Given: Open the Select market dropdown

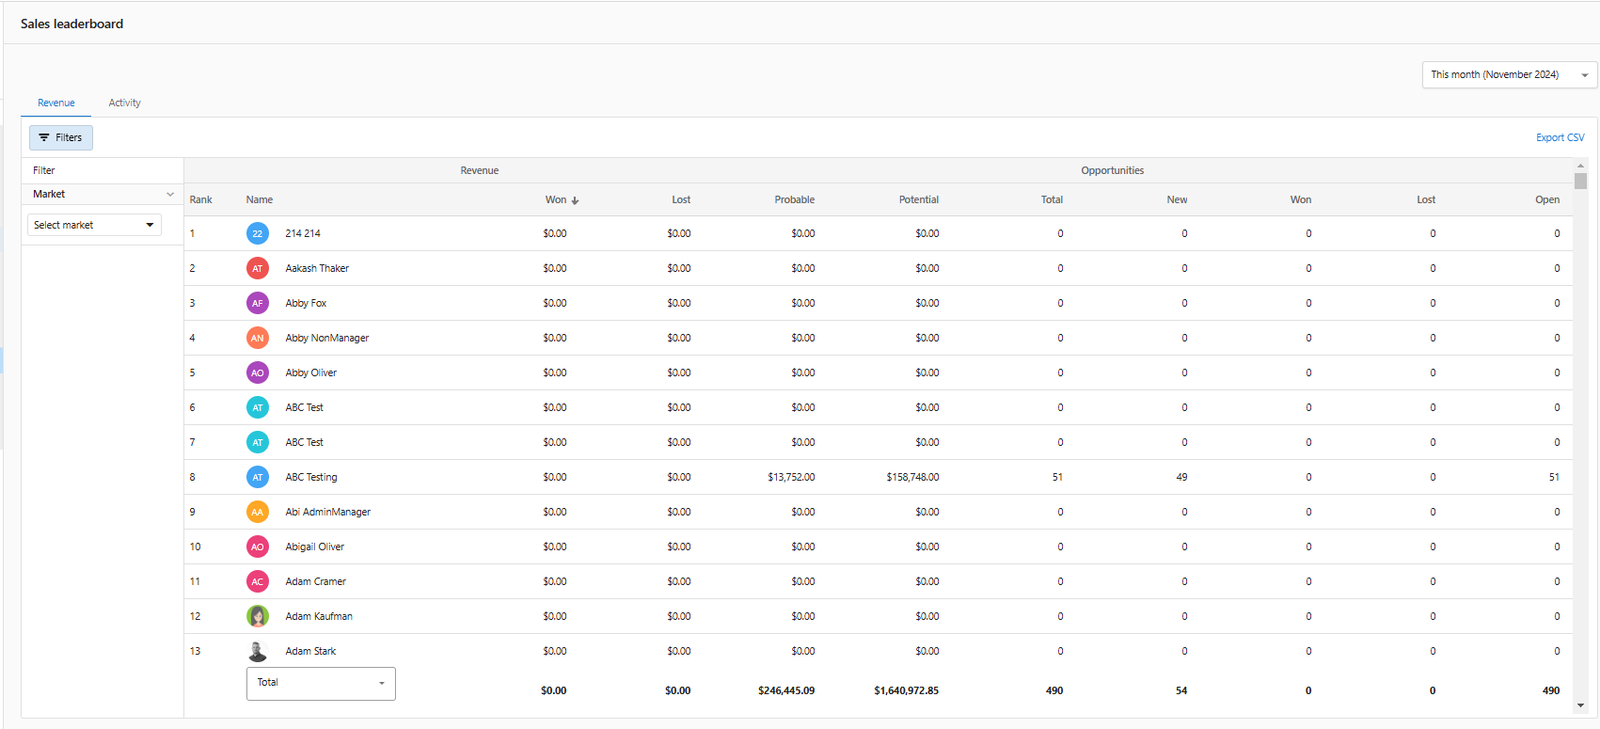Looking at the screenshot, I should click(x=94, y=225).
